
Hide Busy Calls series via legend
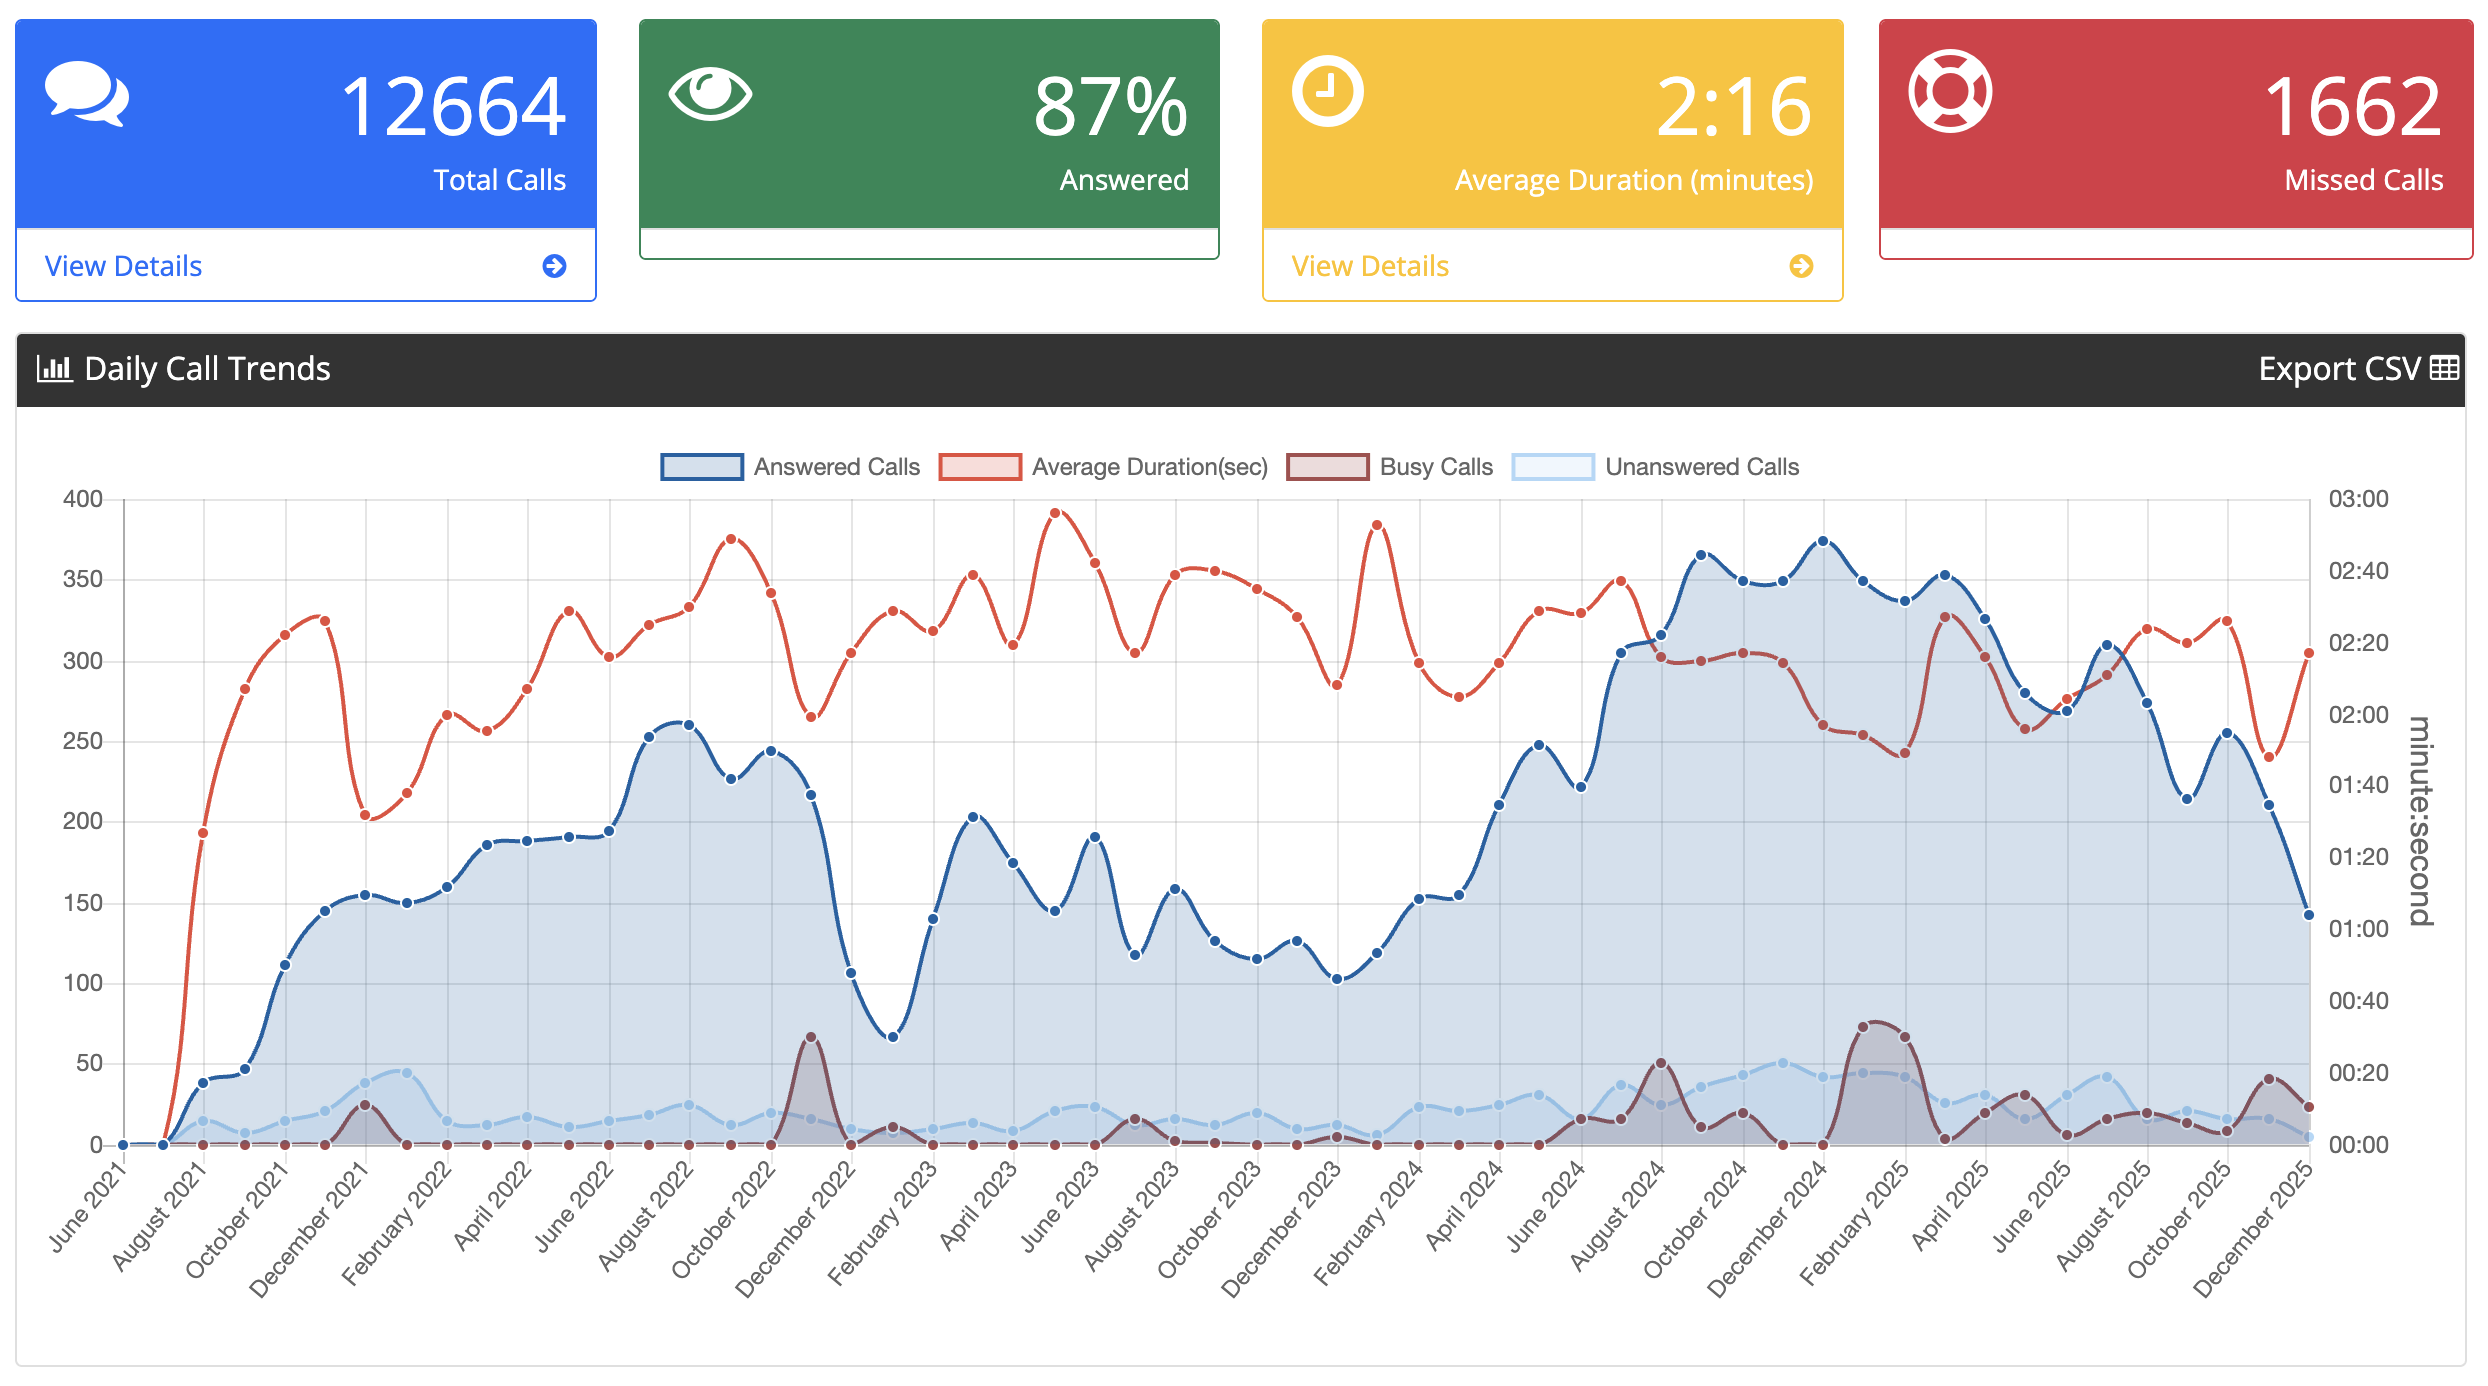tap(1435, 467)
